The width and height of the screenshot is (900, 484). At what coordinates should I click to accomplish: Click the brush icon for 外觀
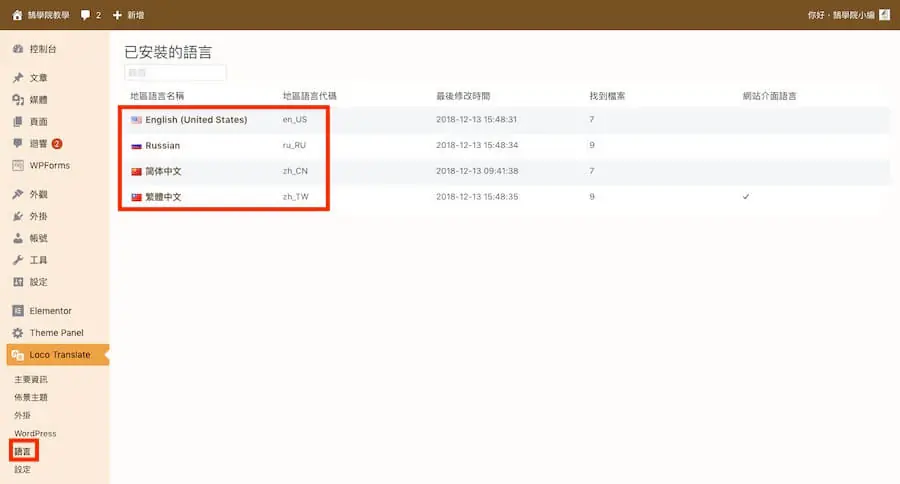tap(18, 194)
